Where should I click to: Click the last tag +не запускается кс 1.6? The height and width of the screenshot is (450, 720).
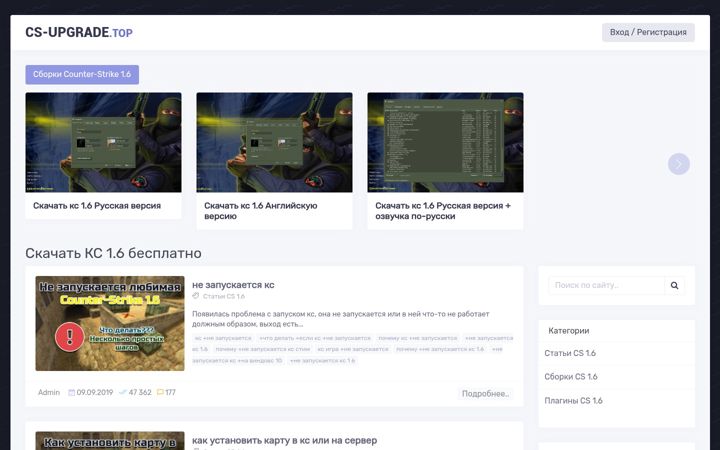[322, 360]
